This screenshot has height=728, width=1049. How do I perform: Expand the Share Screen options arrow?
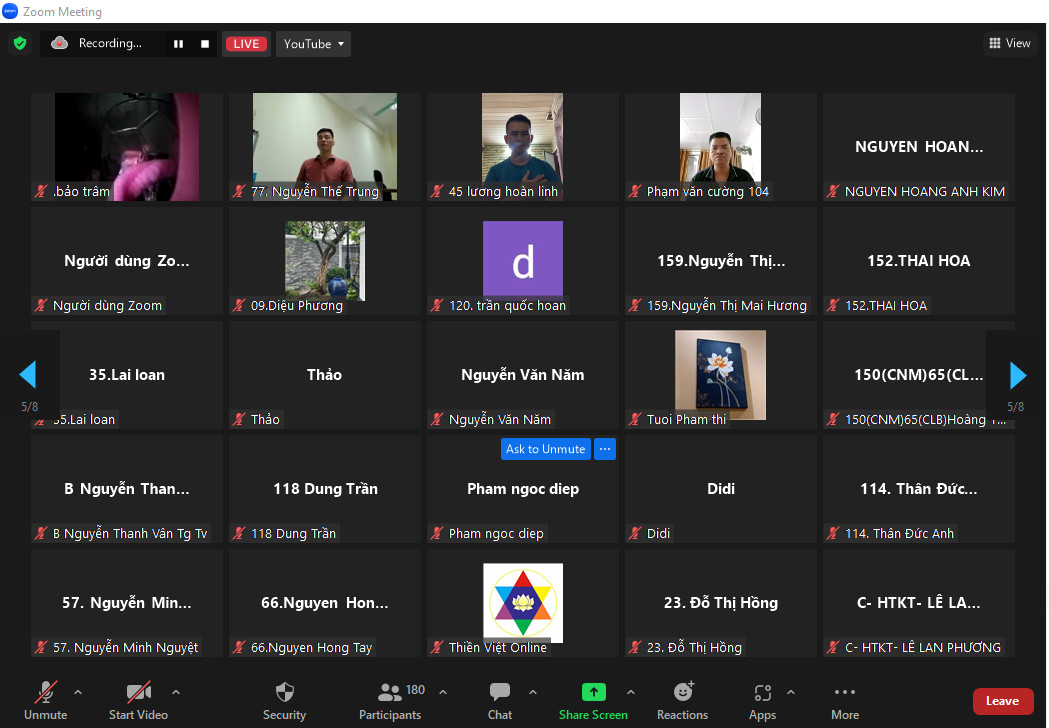631,693
